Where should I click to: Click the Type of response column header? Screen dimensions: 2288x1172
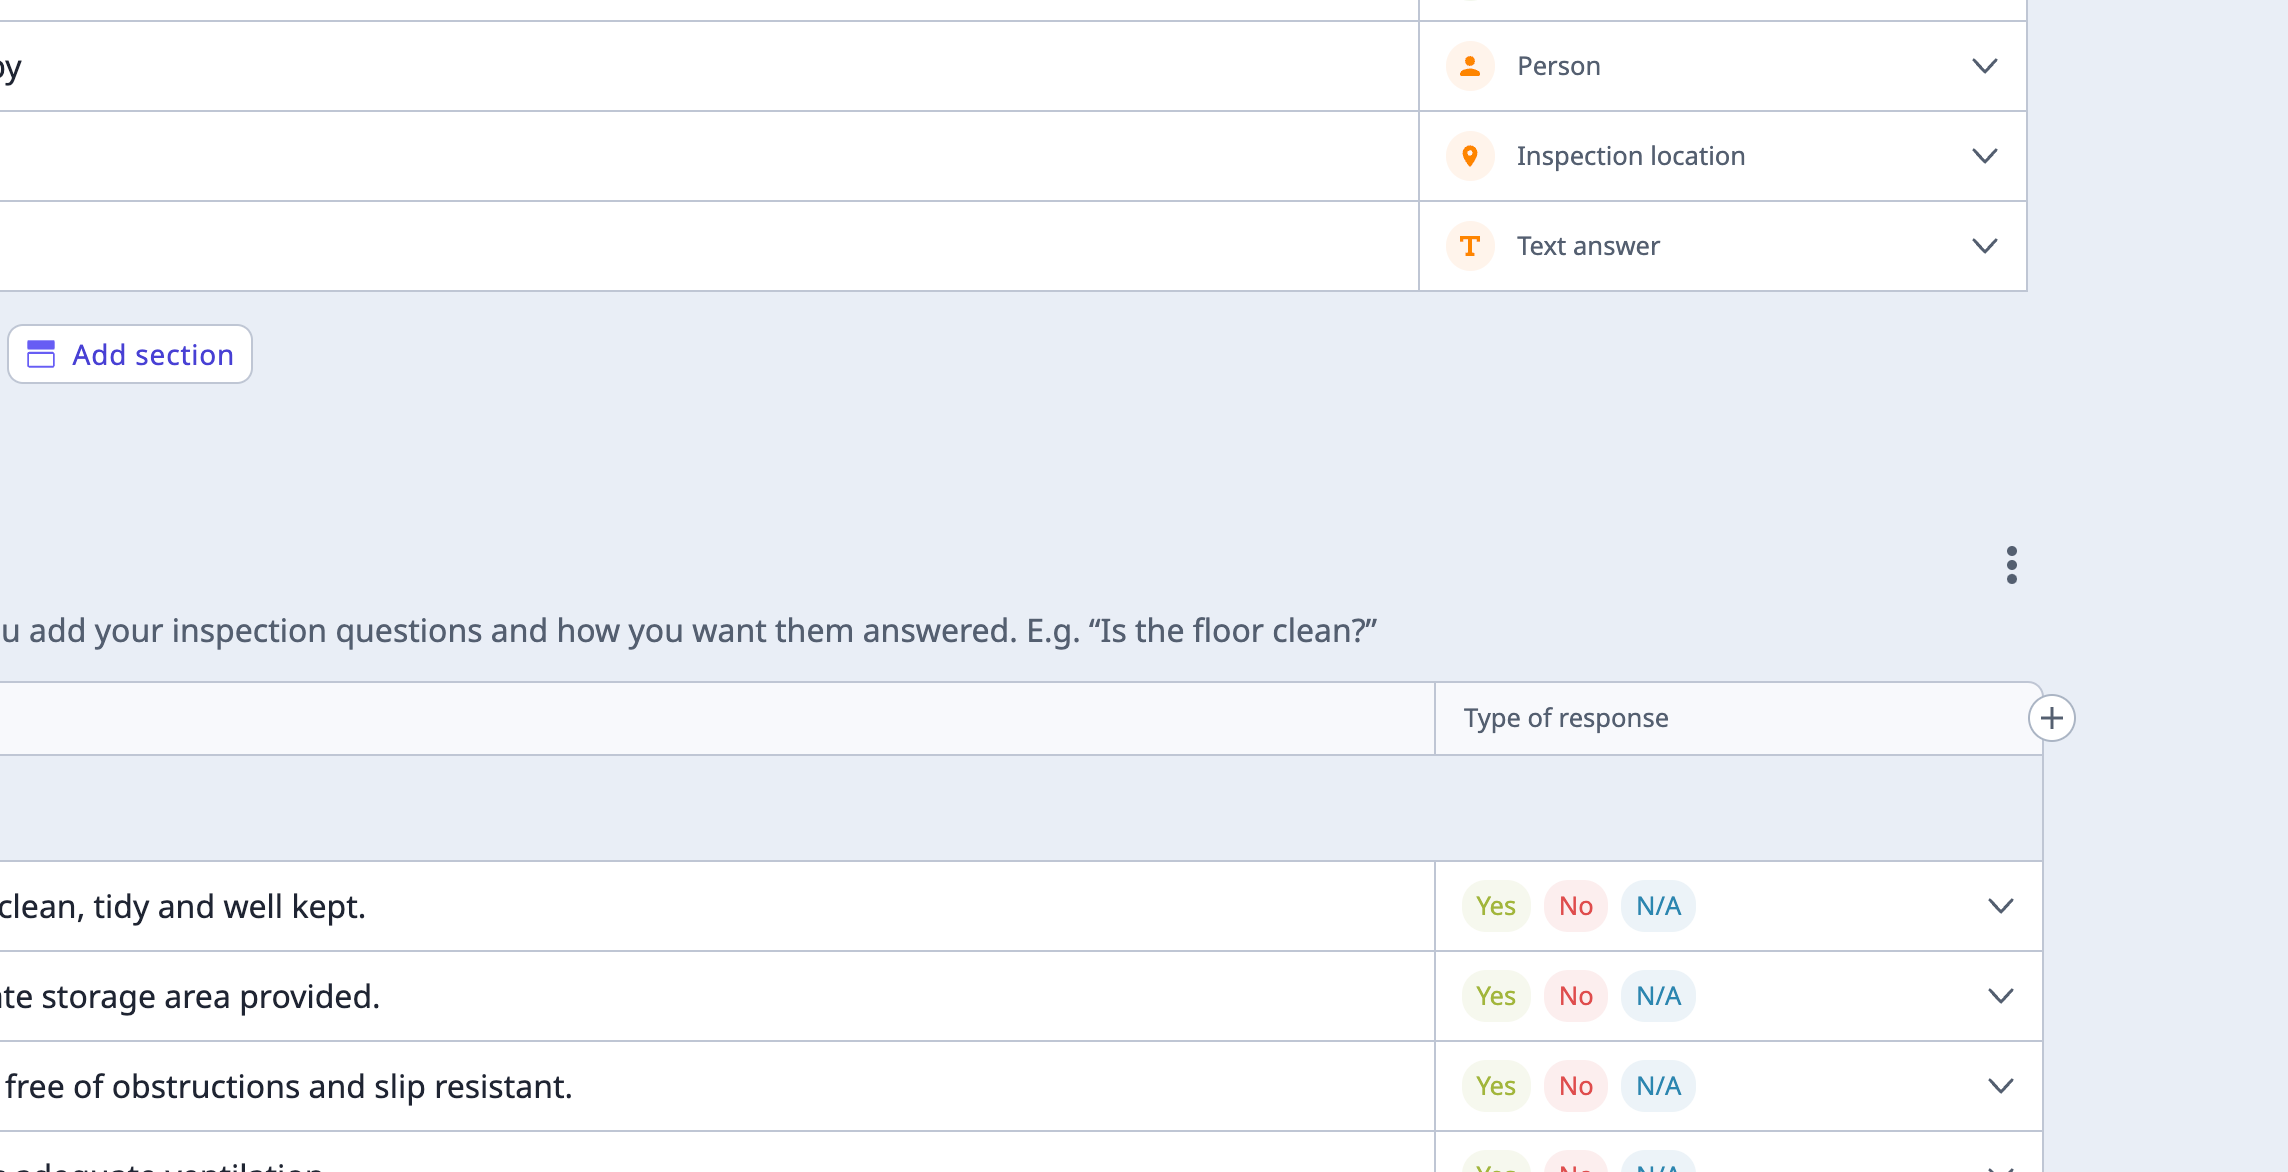pos(1566,717)
